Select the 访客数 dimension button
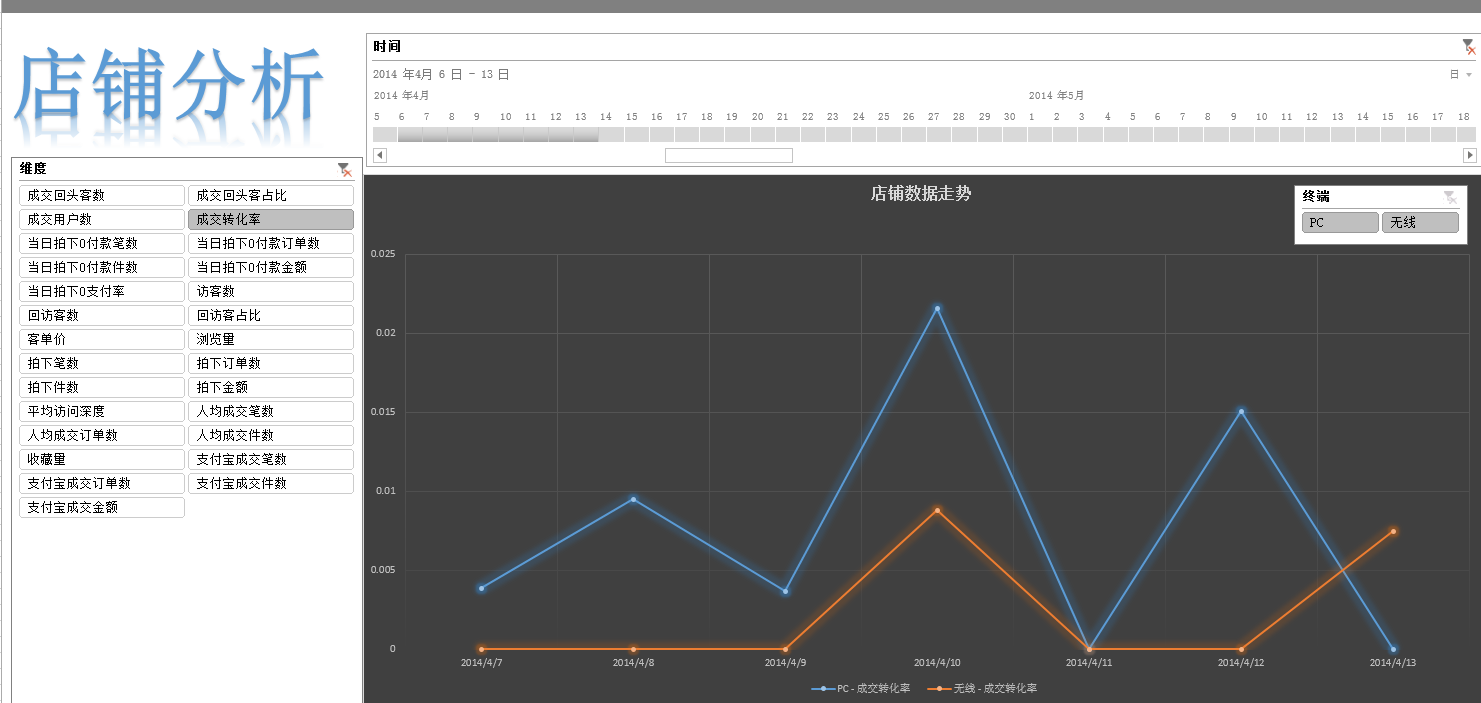Screen dimensions: 1481x703 pyautogui.click(x=271, y=292)
